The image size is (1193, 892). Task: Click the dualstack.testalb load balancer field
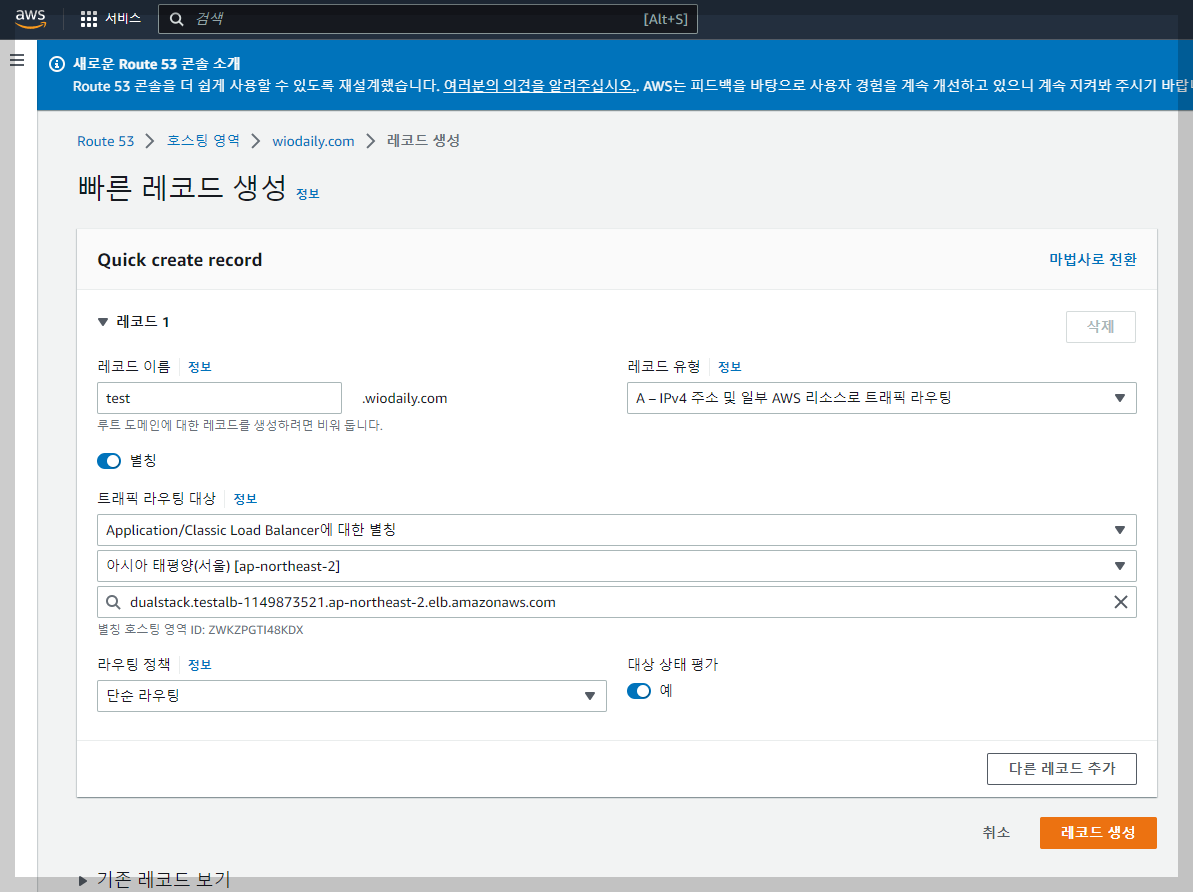[617, 602]
